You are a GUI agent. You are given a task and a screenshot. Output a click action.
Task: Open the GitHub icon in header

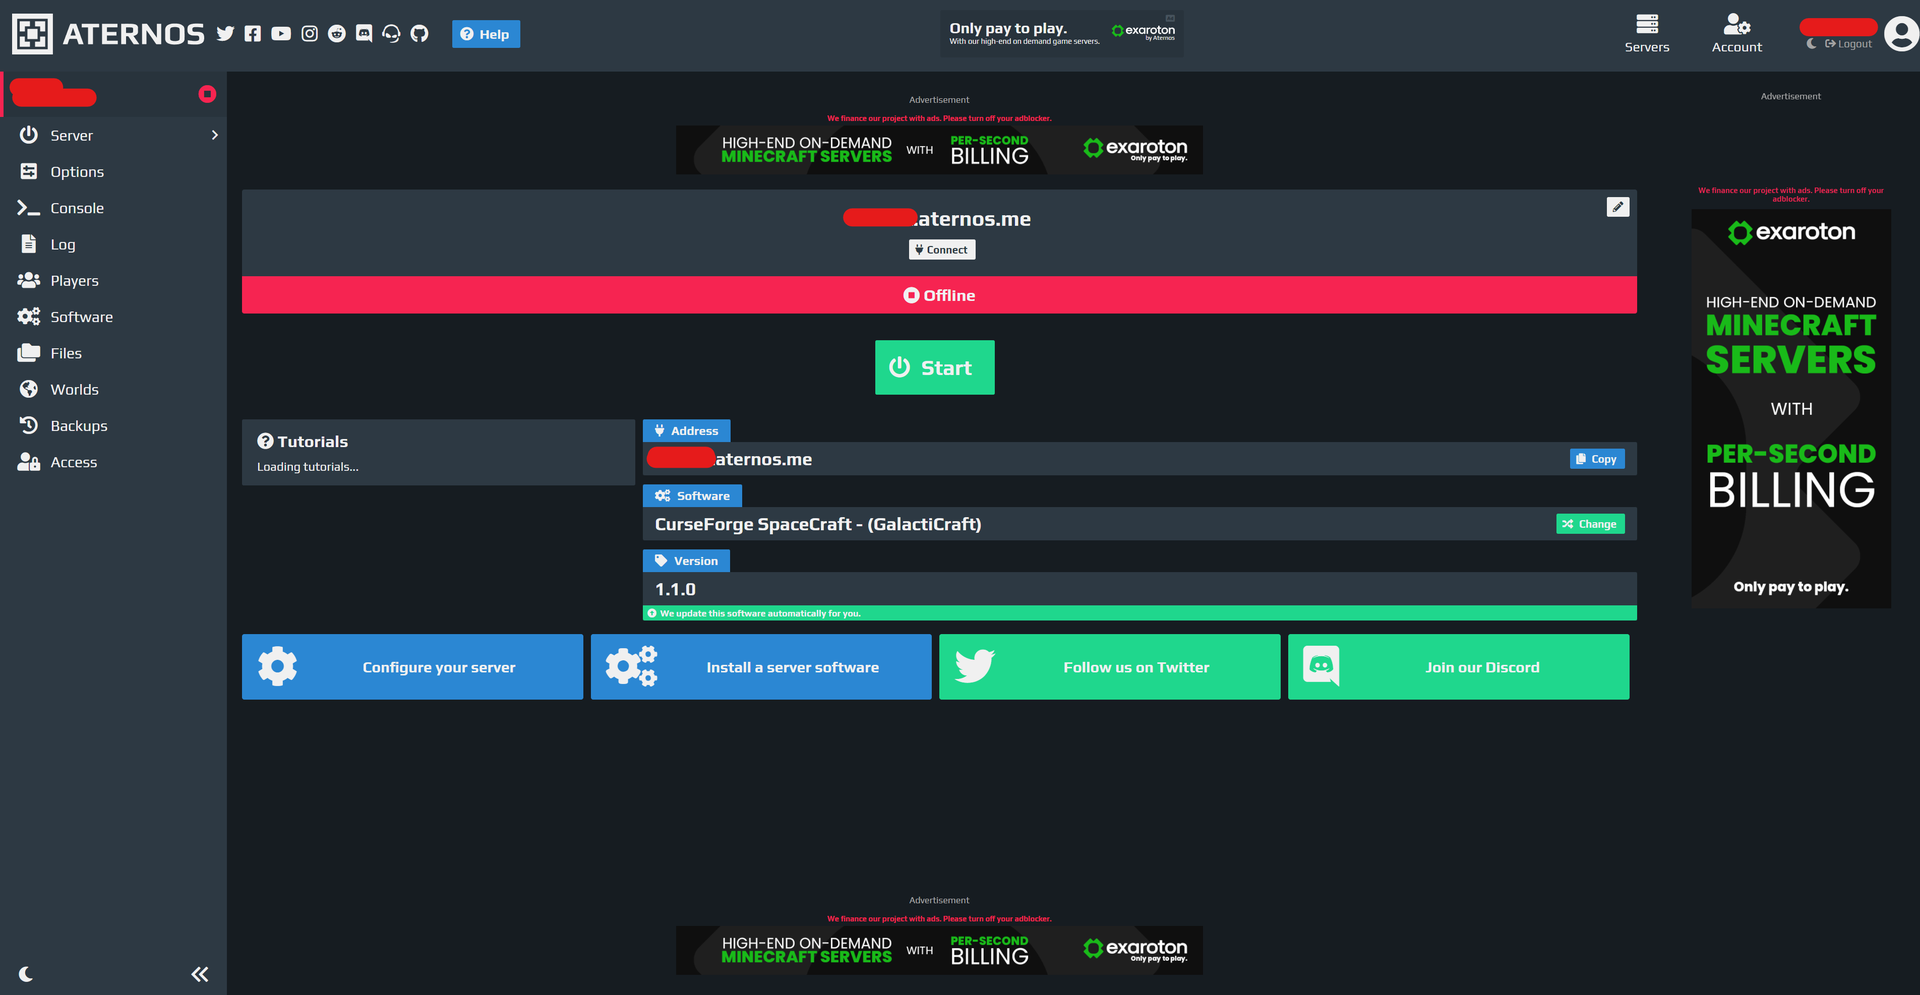[x=420, y=34]
